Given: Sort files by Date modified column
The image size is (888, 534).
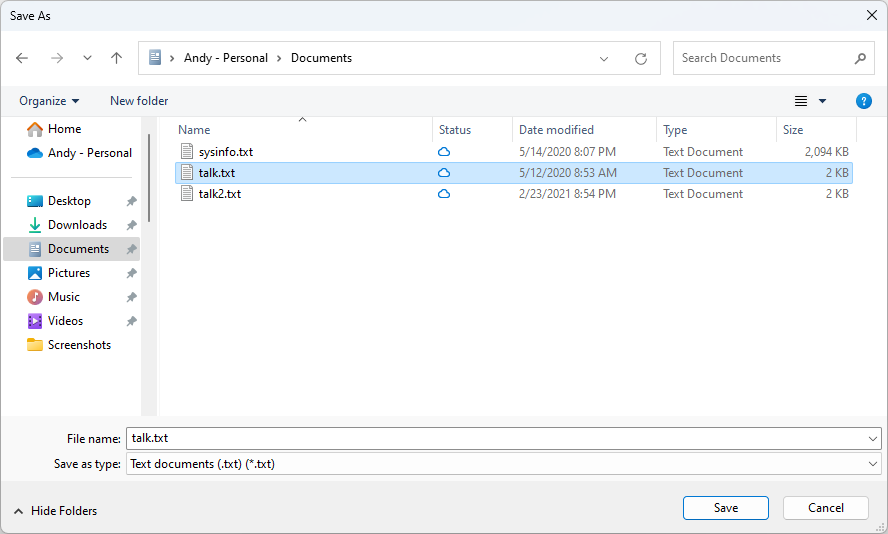Looking at the screenshot, I should click(x=556, y=130).
